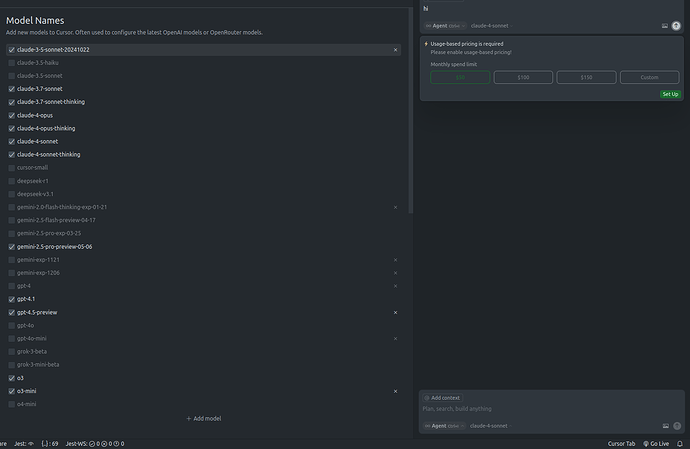The image size is (690, 449).
Task: Check gemini-2.5-flash-preview-04-17 checkbox
Action: 11,220
